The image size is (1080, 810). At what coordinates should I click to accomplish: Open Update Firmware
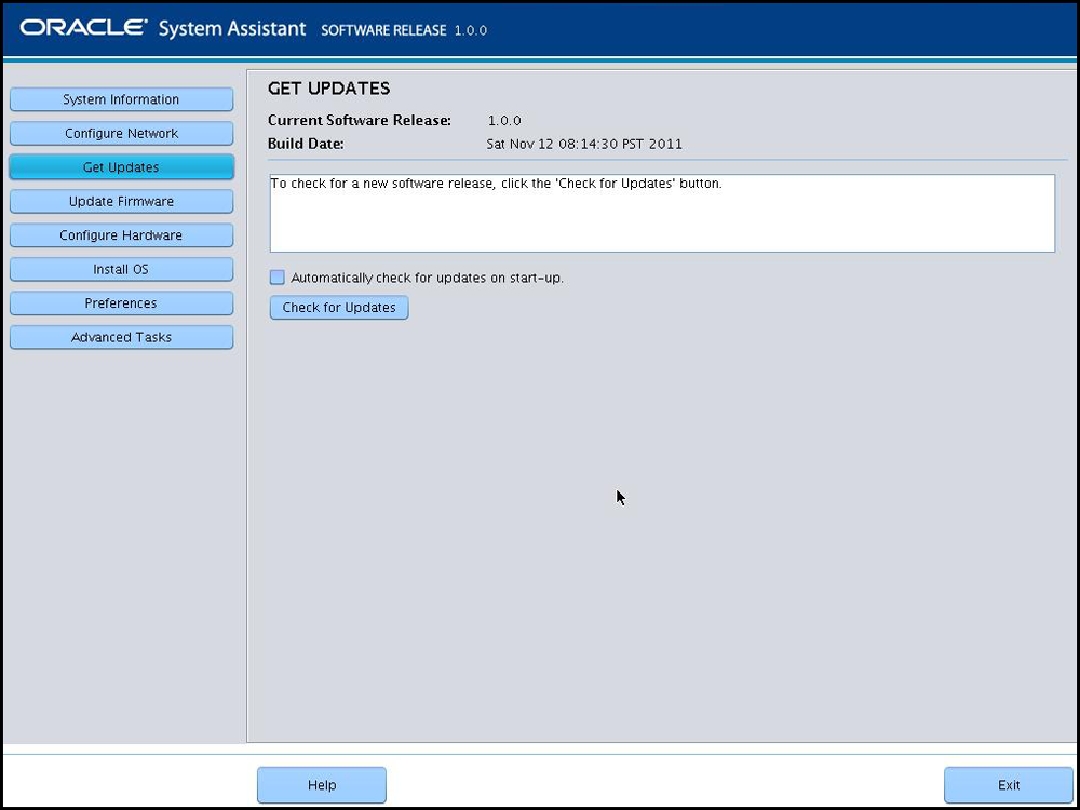point(121,201)
